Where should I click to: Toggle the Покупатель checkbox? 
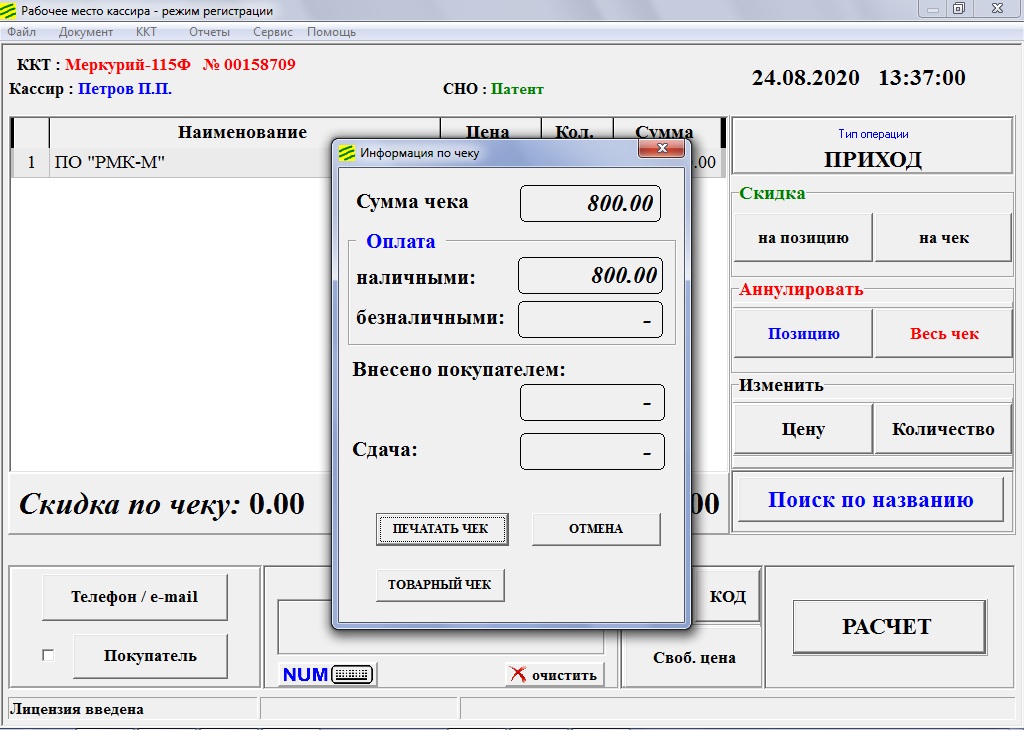click(x=48, y=656)
